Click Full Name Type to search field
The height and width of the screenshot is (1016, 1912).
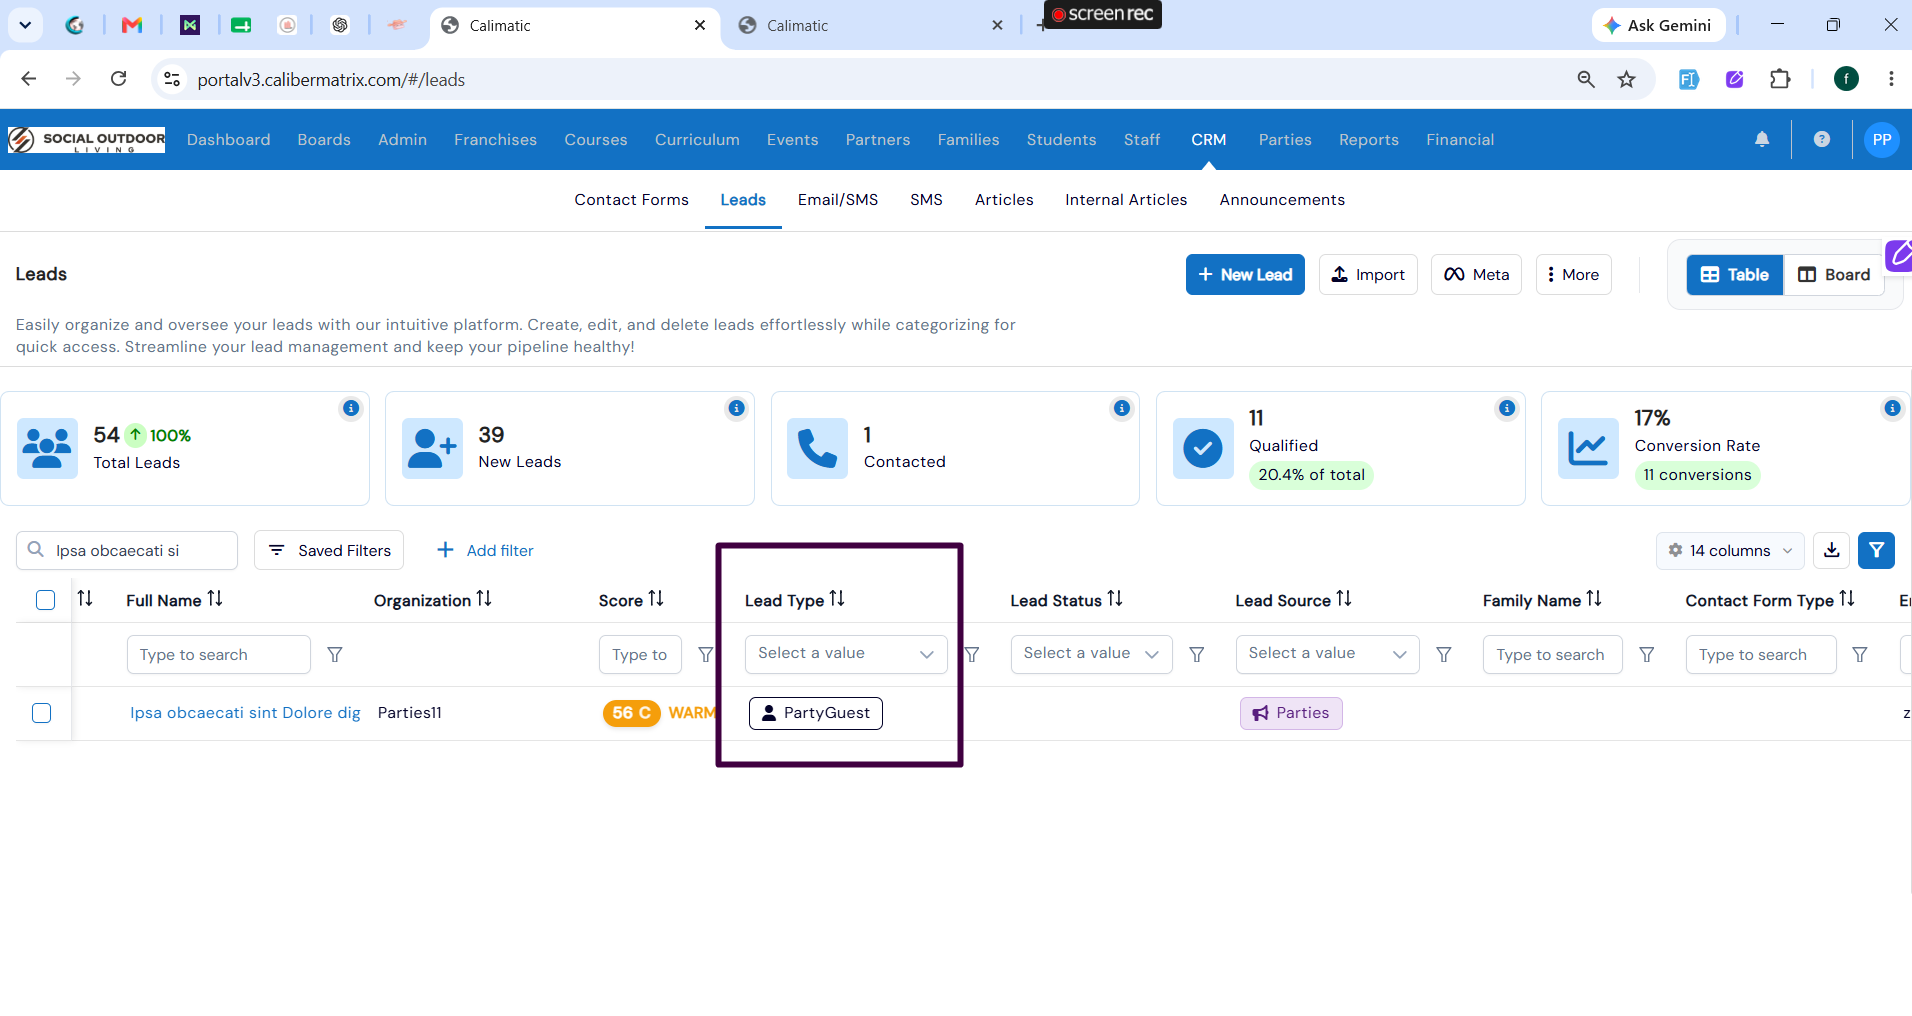[x=219, y=655]
